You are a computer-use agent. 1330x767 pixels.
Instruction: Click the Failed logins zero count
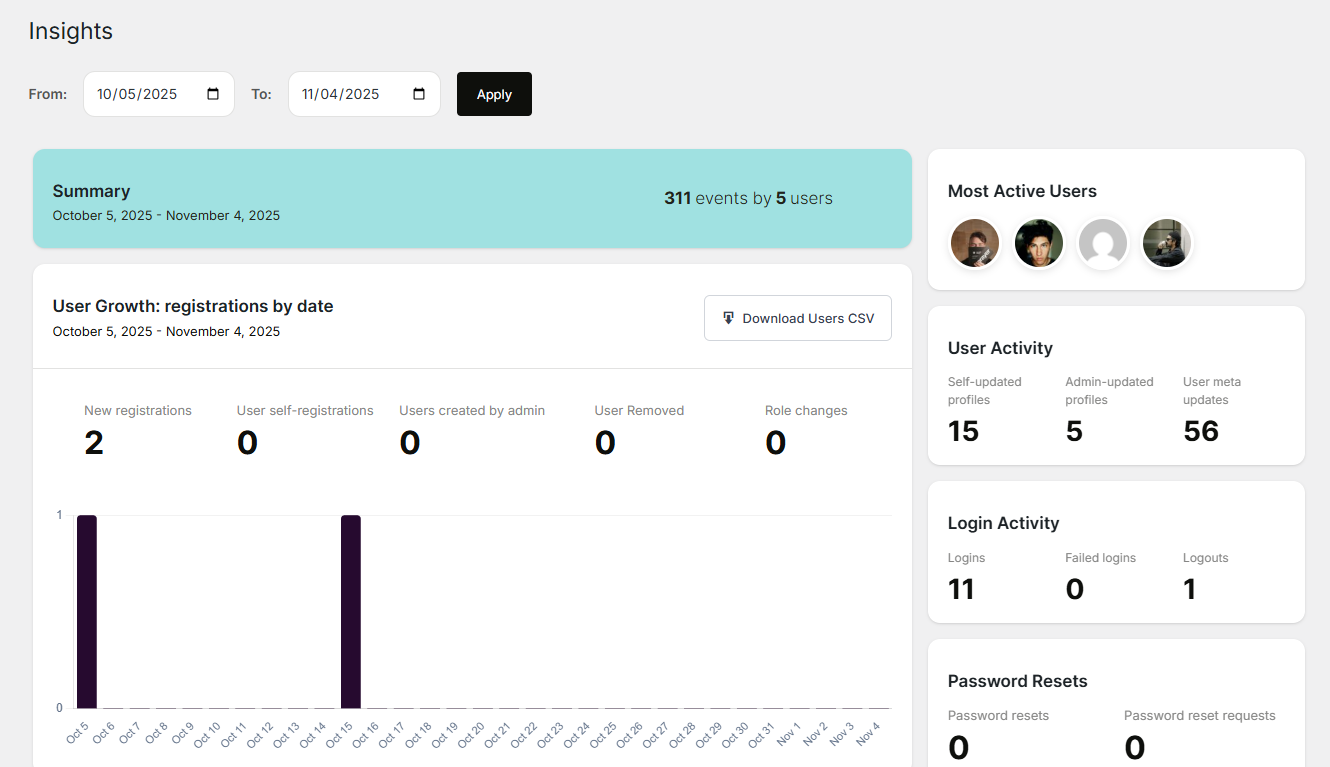point(1074,588)
